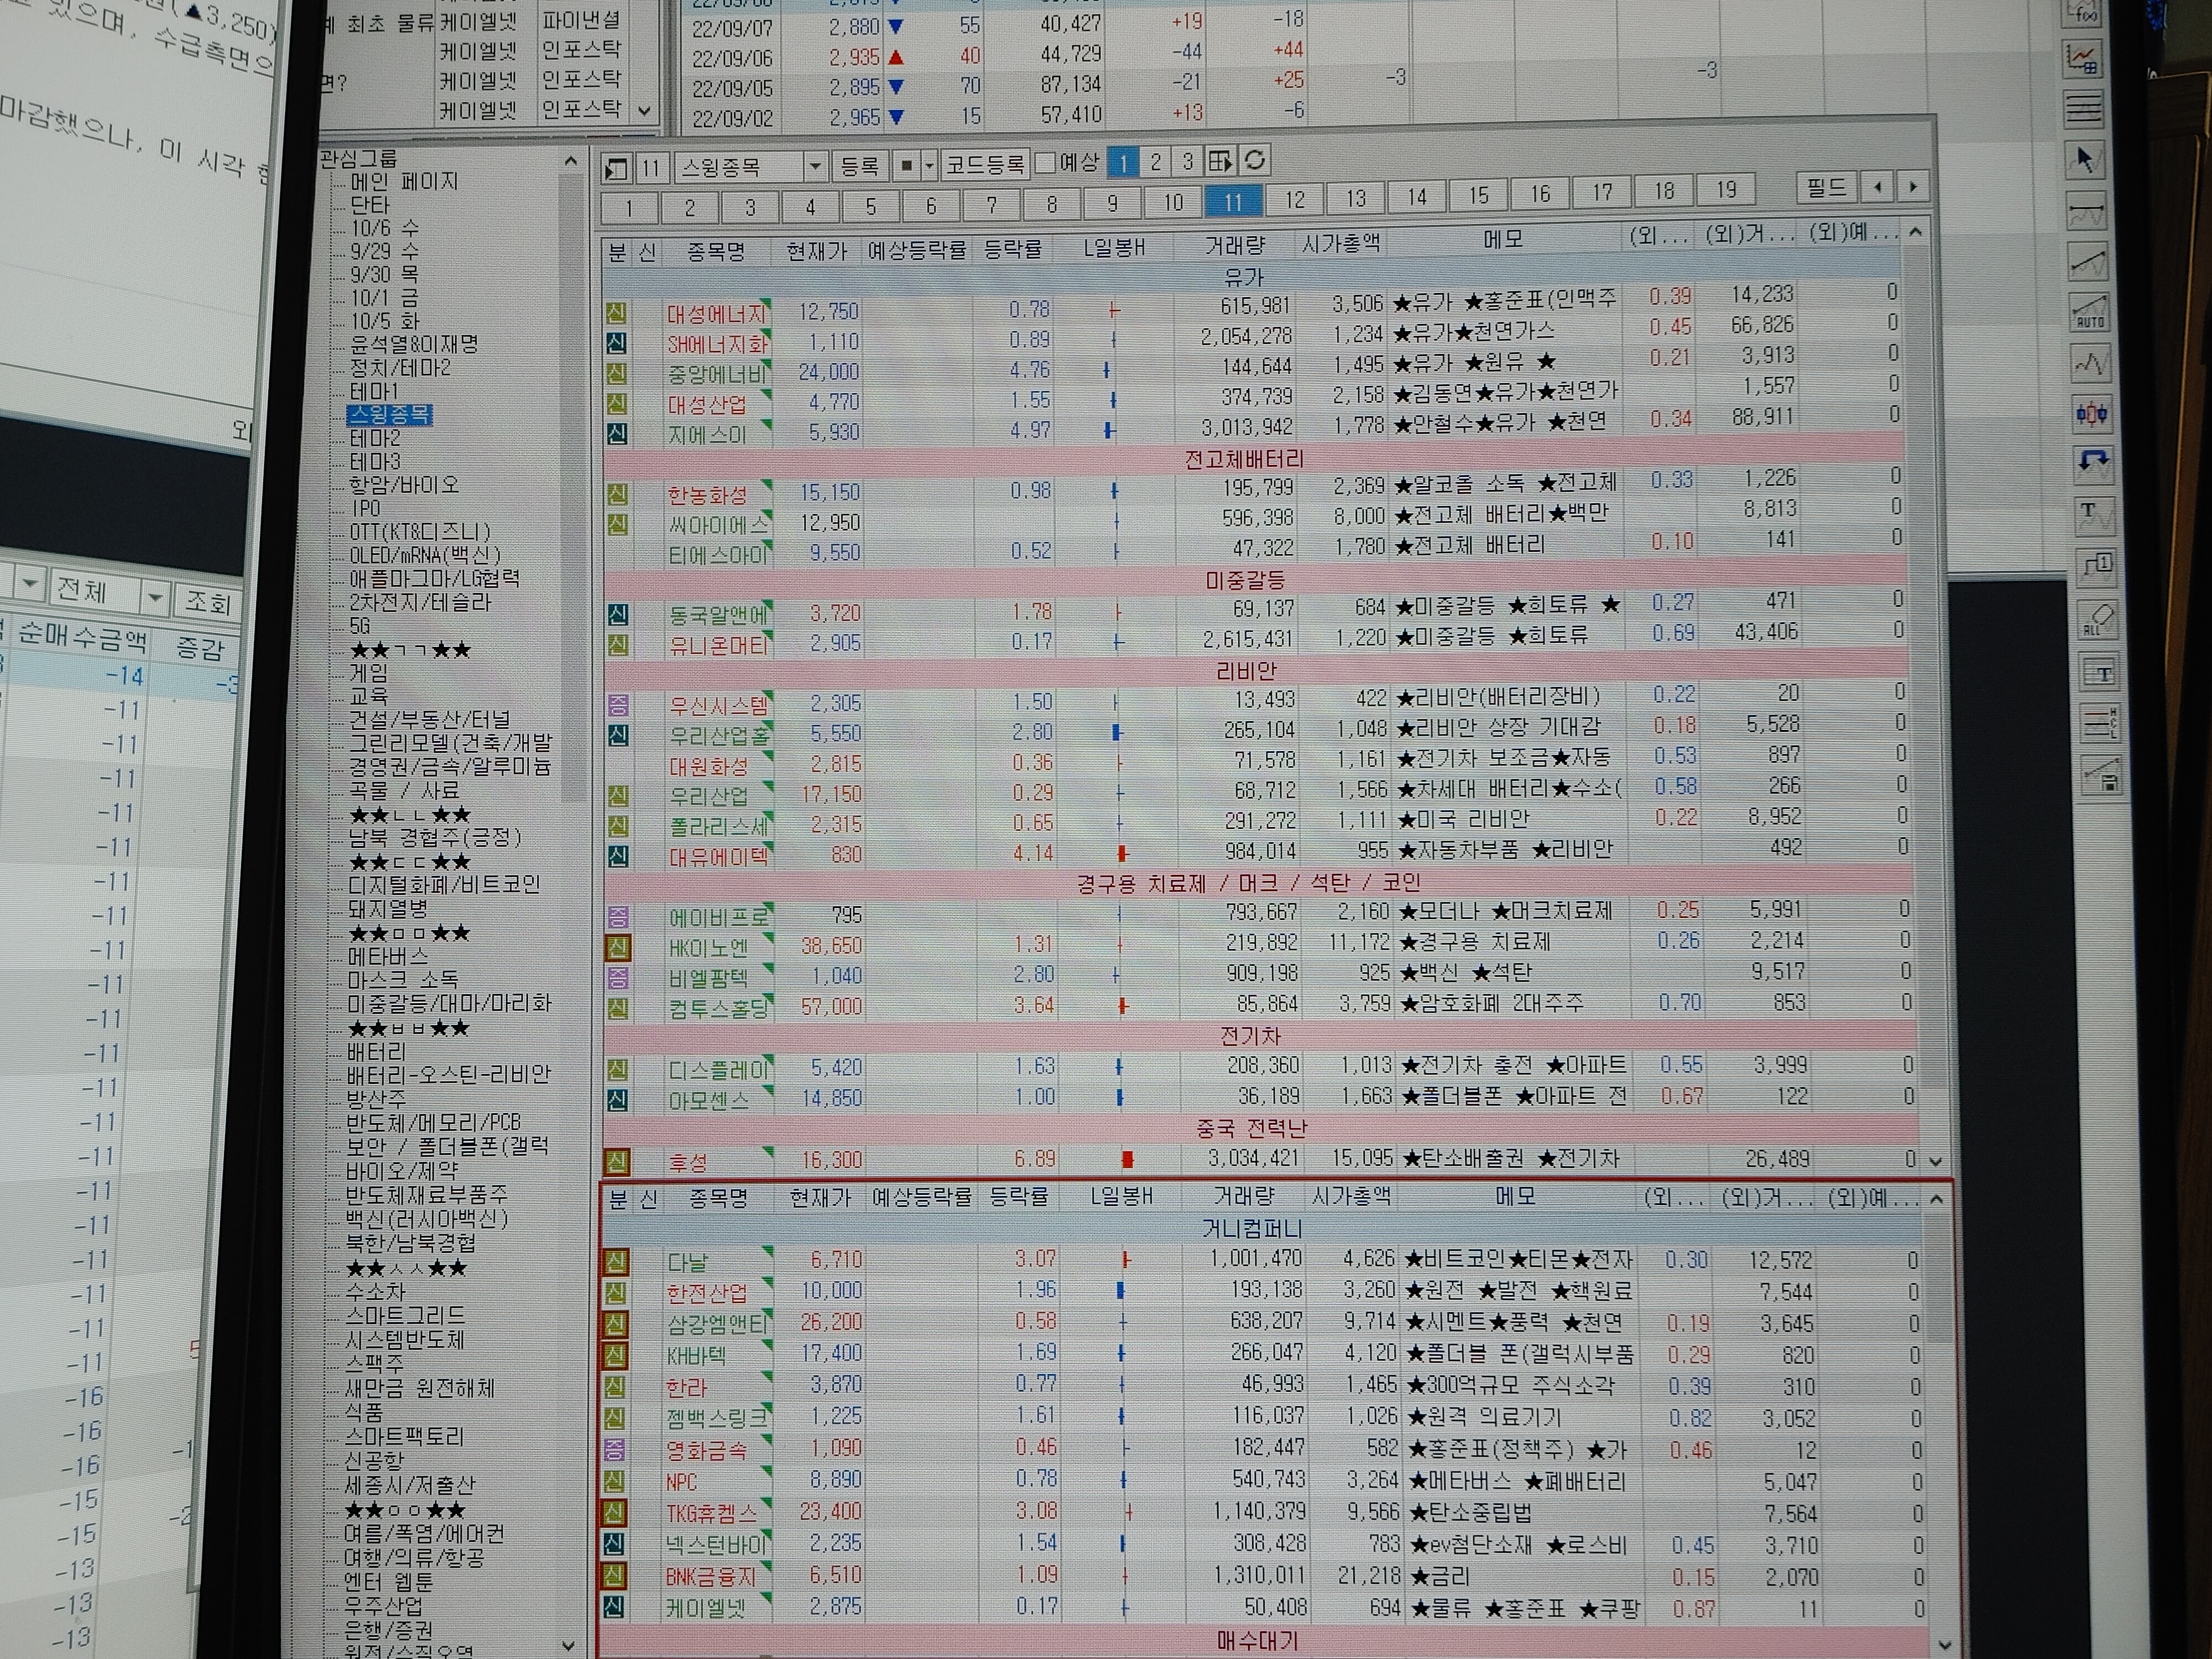Screen dimensions: 2212x1659
Task: Select 스윙종목 in the group tree
Action: [390, 414]
